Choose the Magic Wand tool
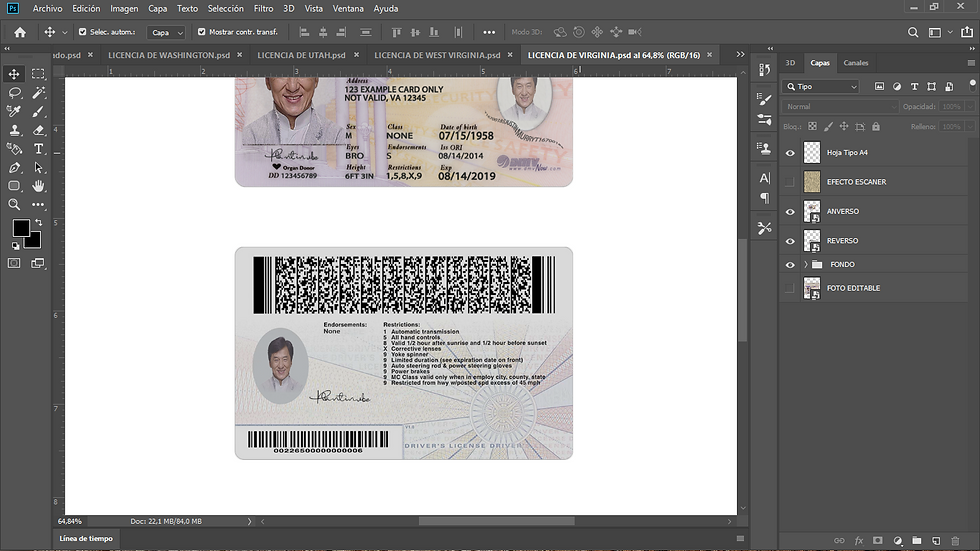Image resolution: width=980 pixels, height=551 pixels. click(38, 92)
